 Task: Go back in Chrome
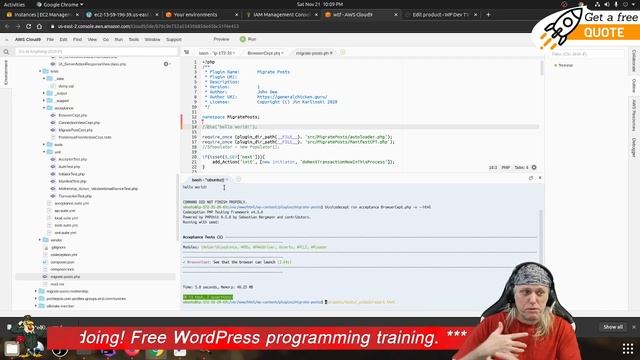point(7,26)
